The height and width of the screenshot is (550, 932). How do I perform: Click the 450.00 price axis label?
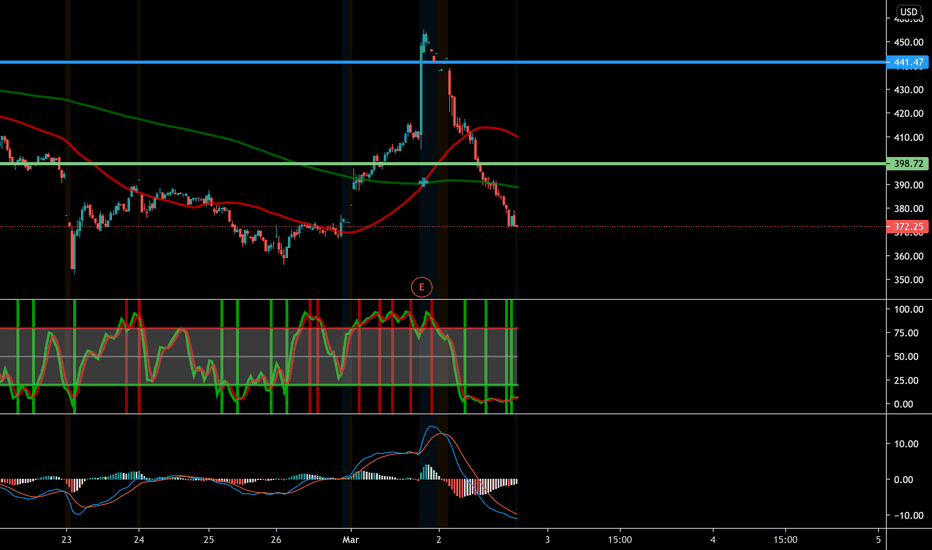coord(909,42)
